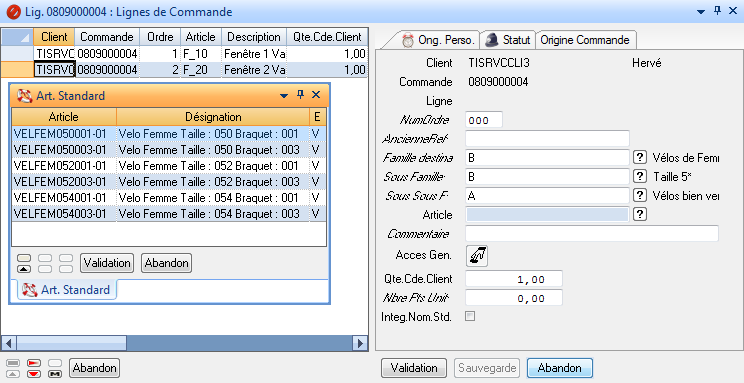Click the red down arrow navigation icon
Viewport: 744px width, 383px height.
tap(34, 374)
